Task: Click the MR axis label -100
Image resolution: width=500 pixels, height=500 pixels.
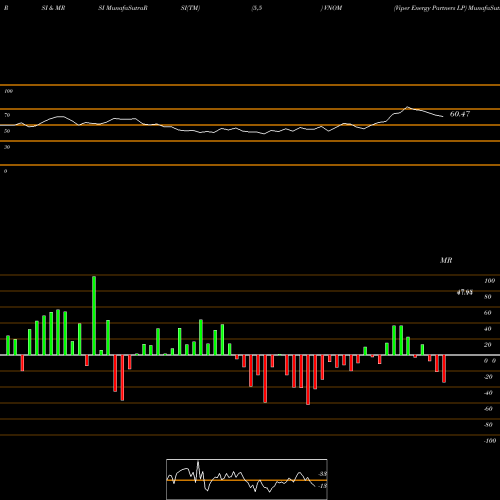Action: [490, 441]
